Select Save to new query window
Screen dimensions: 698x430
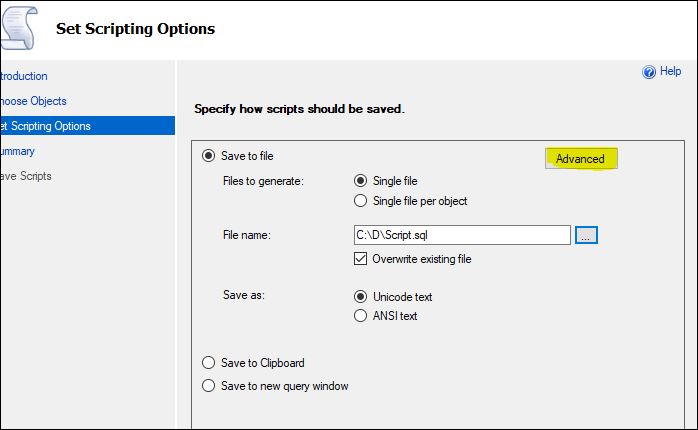pos(208,385)
